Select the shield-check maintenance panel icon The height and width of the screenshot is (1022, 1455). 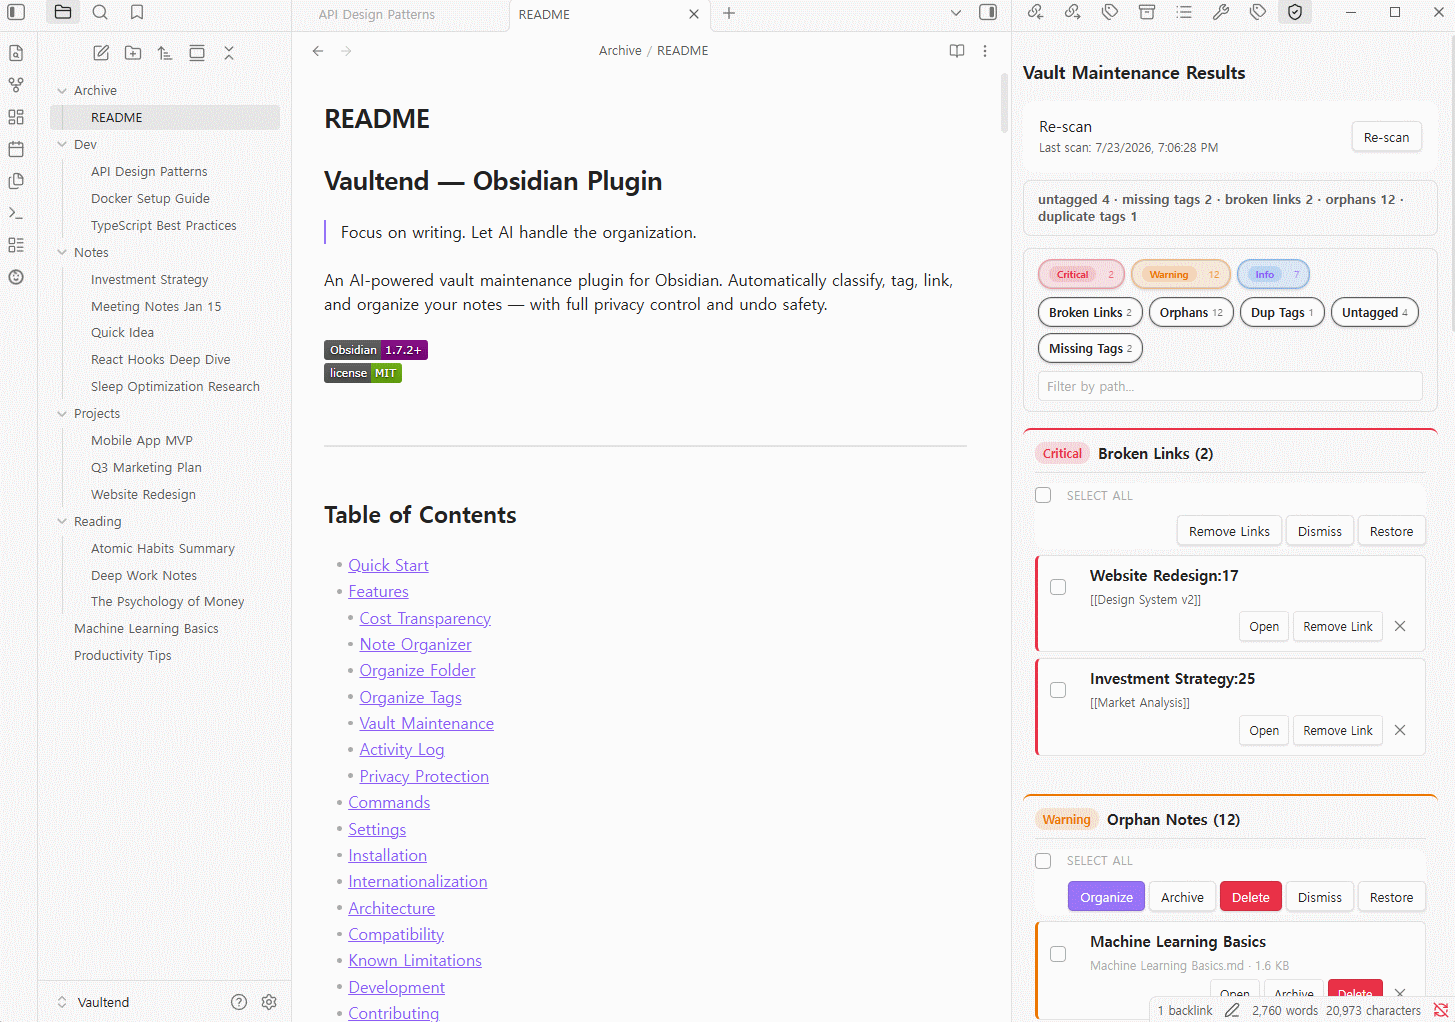tap(1295, 12)
